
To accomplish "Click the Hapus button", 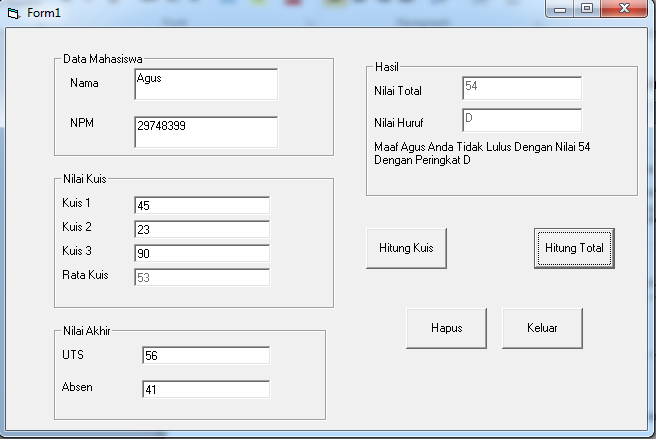I will [446, 328].
